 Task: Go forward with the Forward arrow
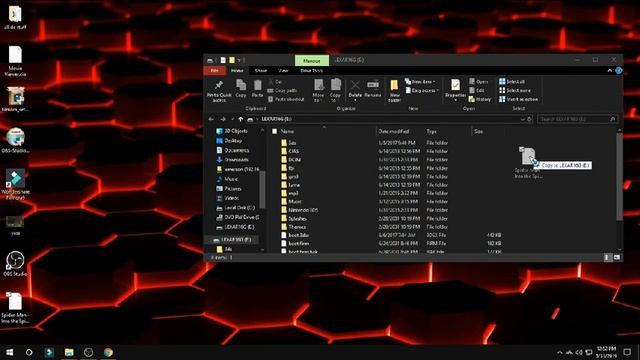click(223, 119)
